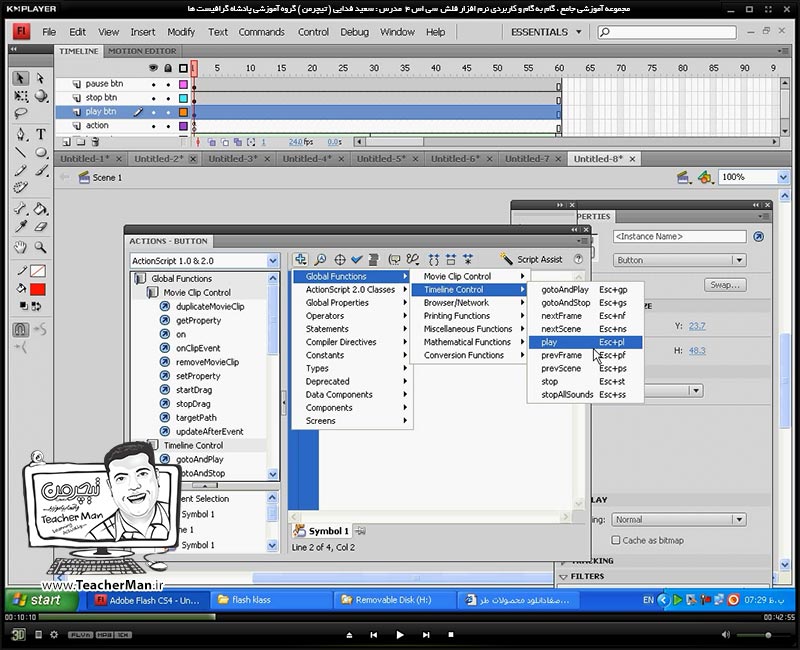Toggle Script Assist mode
The image size is (800, 650).
531,259
